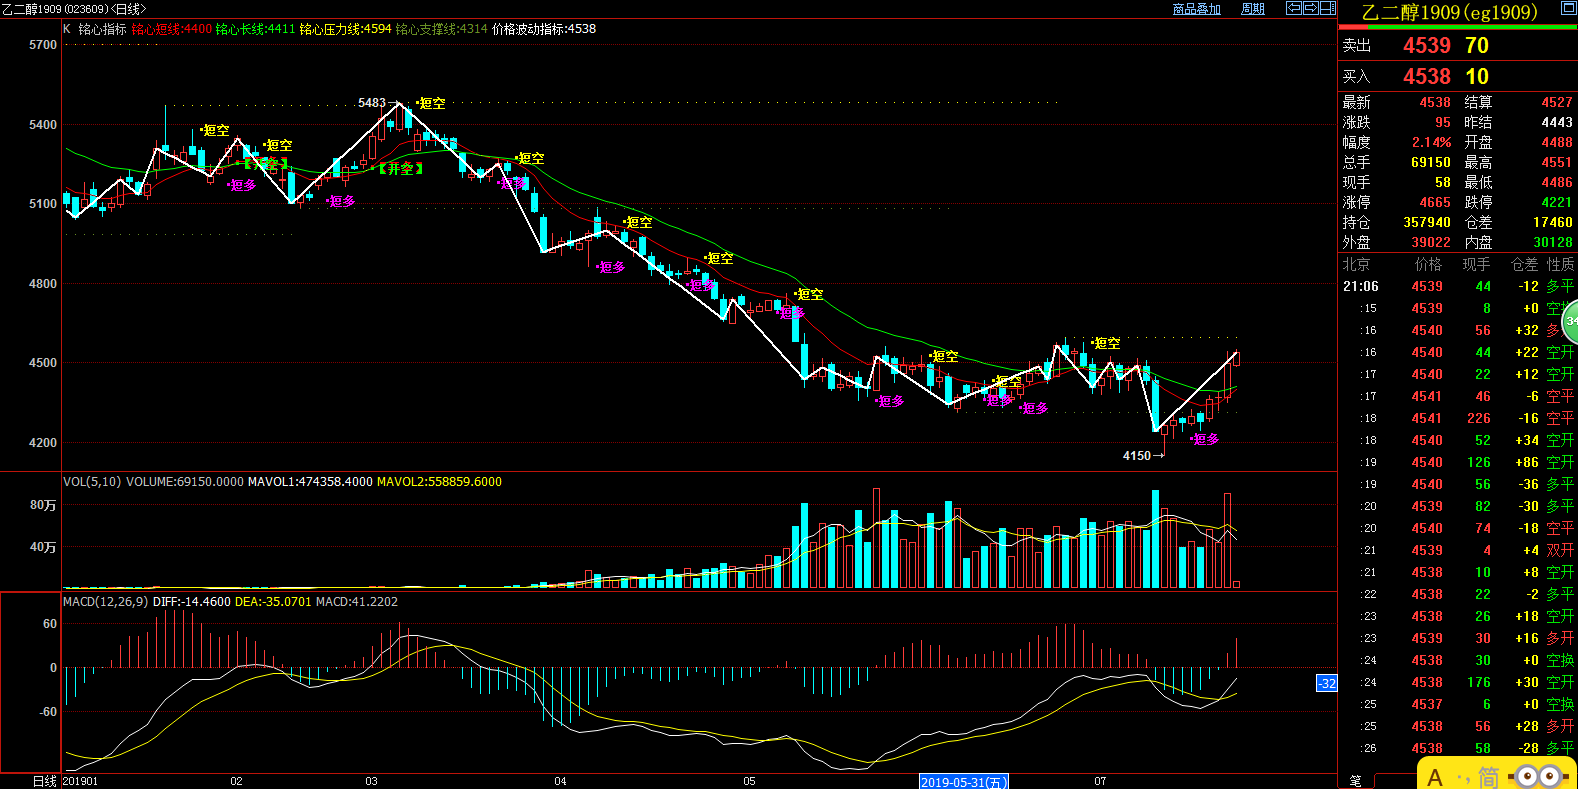
Task: Click the 4200 price axis label
Action: tap(43, 443)
